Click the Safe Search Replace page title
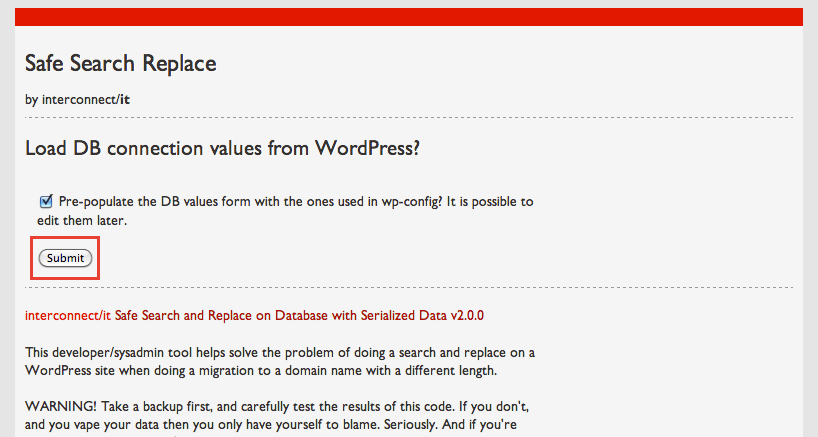The image size is (818, 437). pos(121,64)
